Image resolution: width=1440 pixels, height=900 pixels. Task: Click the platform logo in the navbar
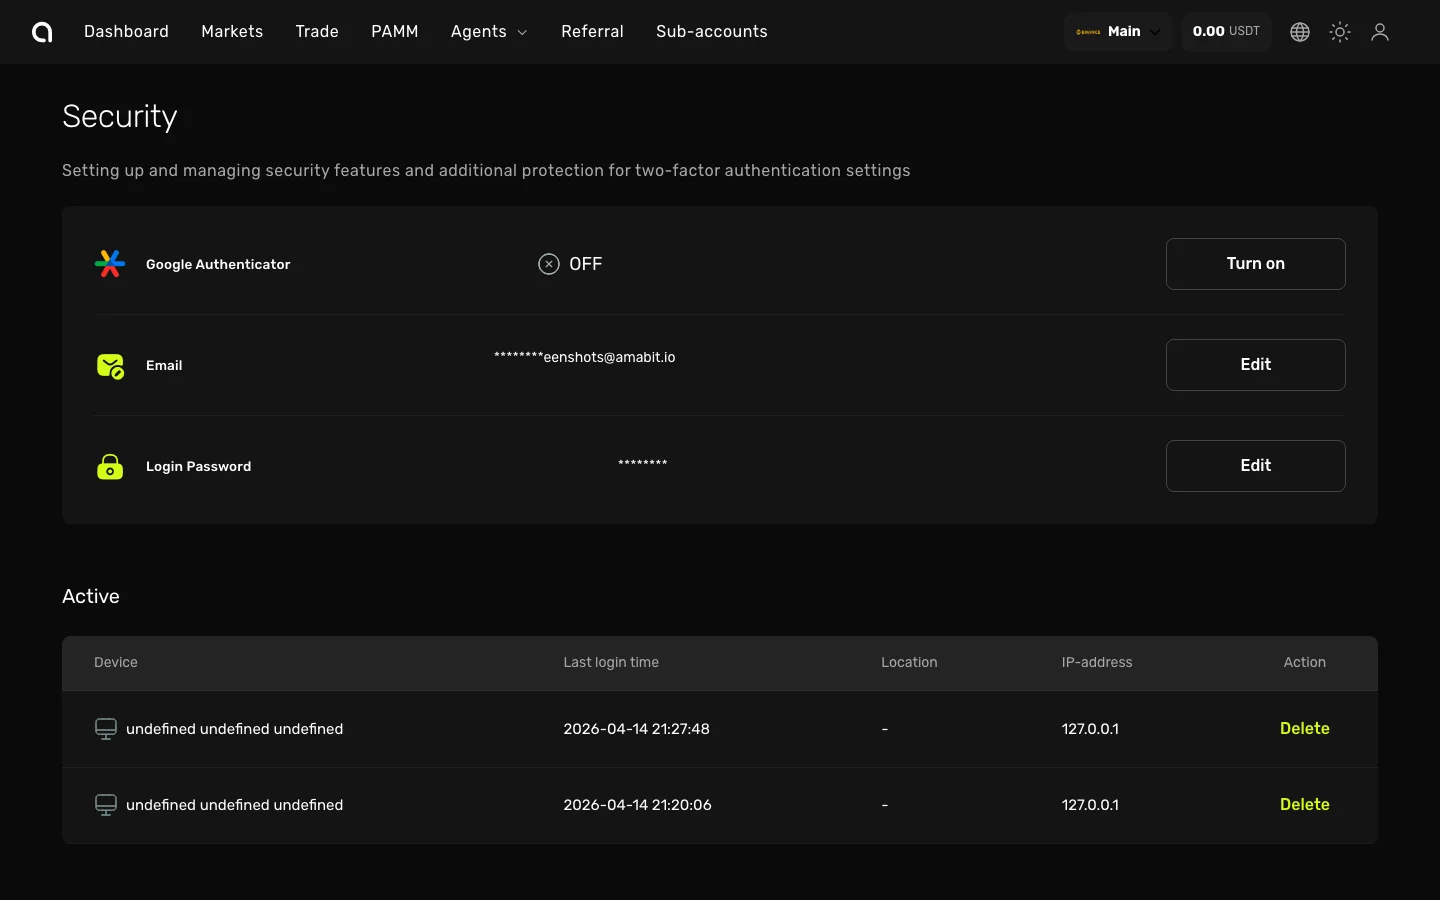pos(41,31)
